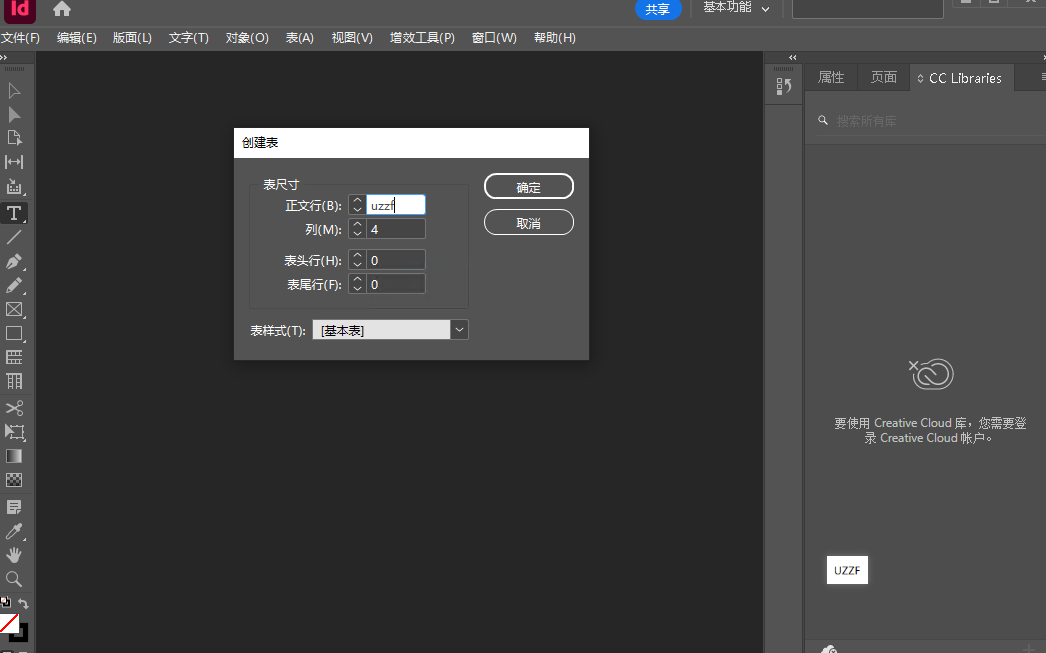Viewport: 1046px width, 653px height.
Task: Select the horizontal grid tool
Action: (x=14, y=358)
